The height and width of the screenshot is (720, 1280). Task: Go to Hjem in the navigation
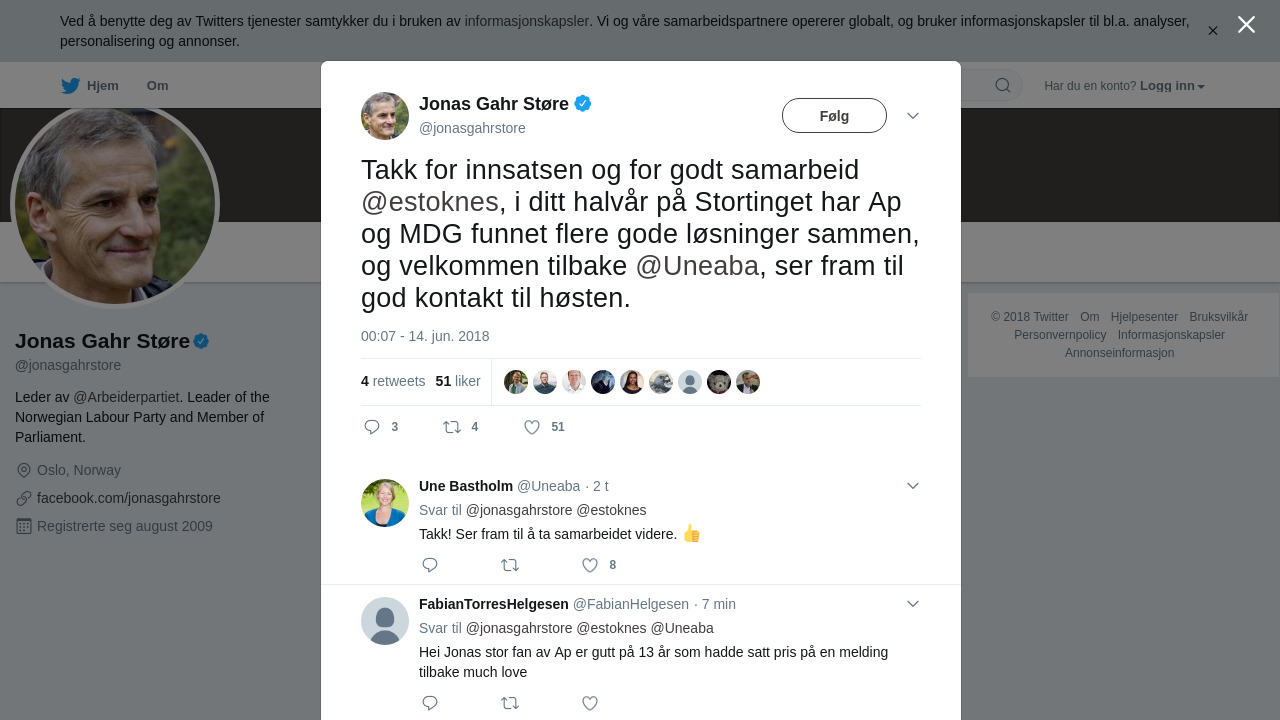coord(102,86)
